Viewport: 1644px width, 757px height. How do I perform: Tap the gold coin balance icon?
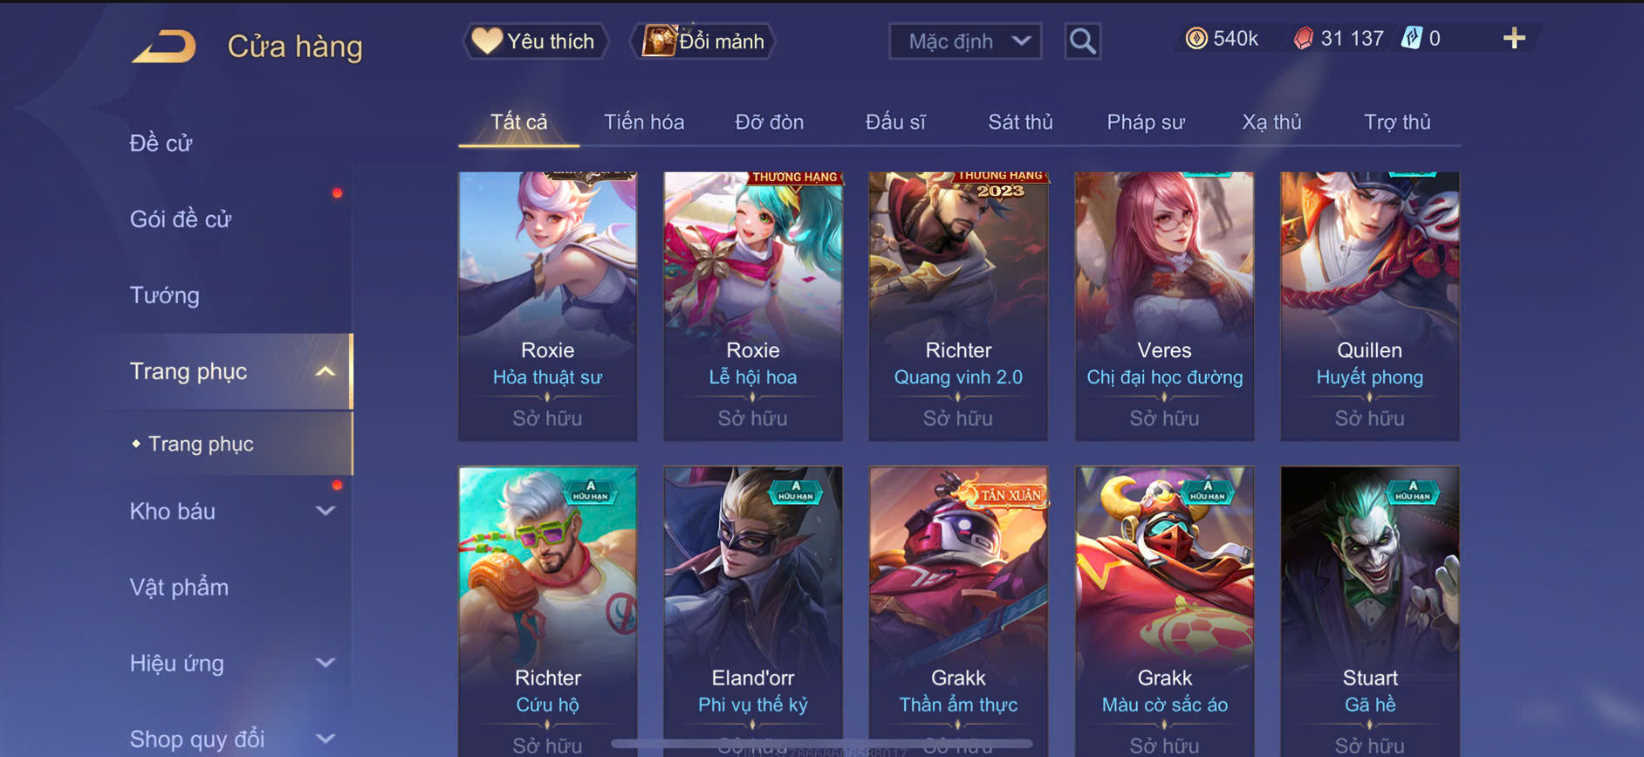tap(1196, 38)
